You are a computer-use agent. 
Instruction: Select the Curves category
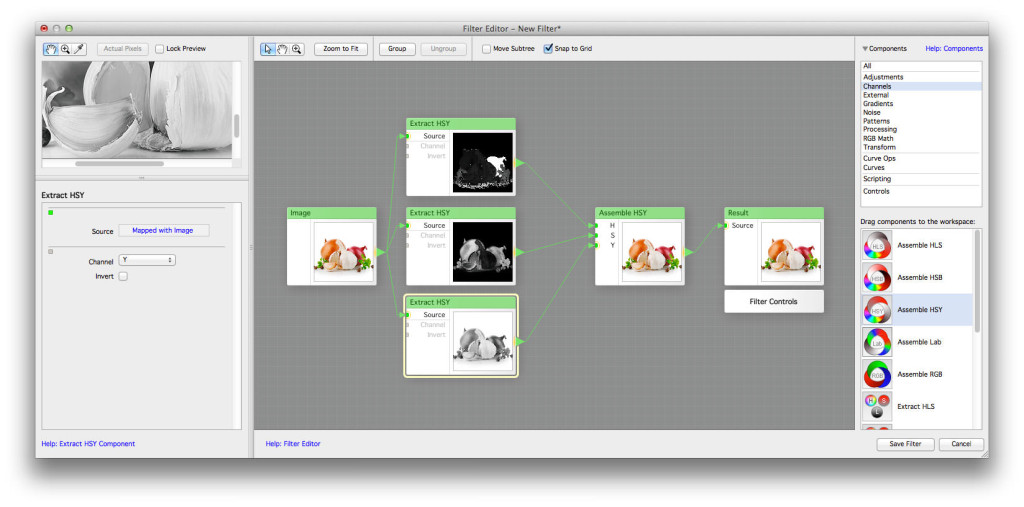pos(921,167)
